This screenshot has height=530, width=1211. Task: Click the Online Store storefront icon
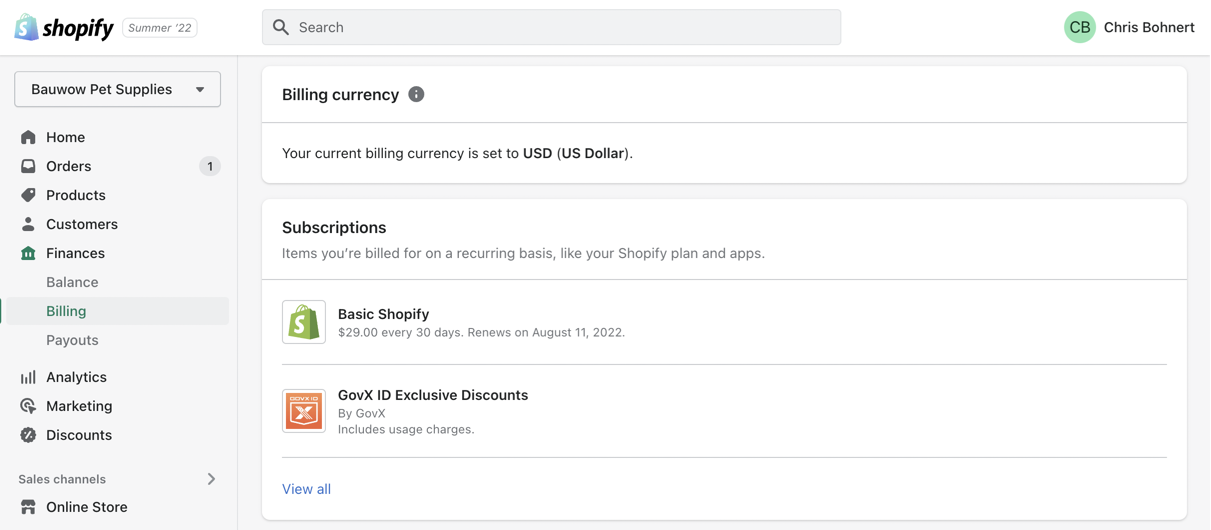28,507
